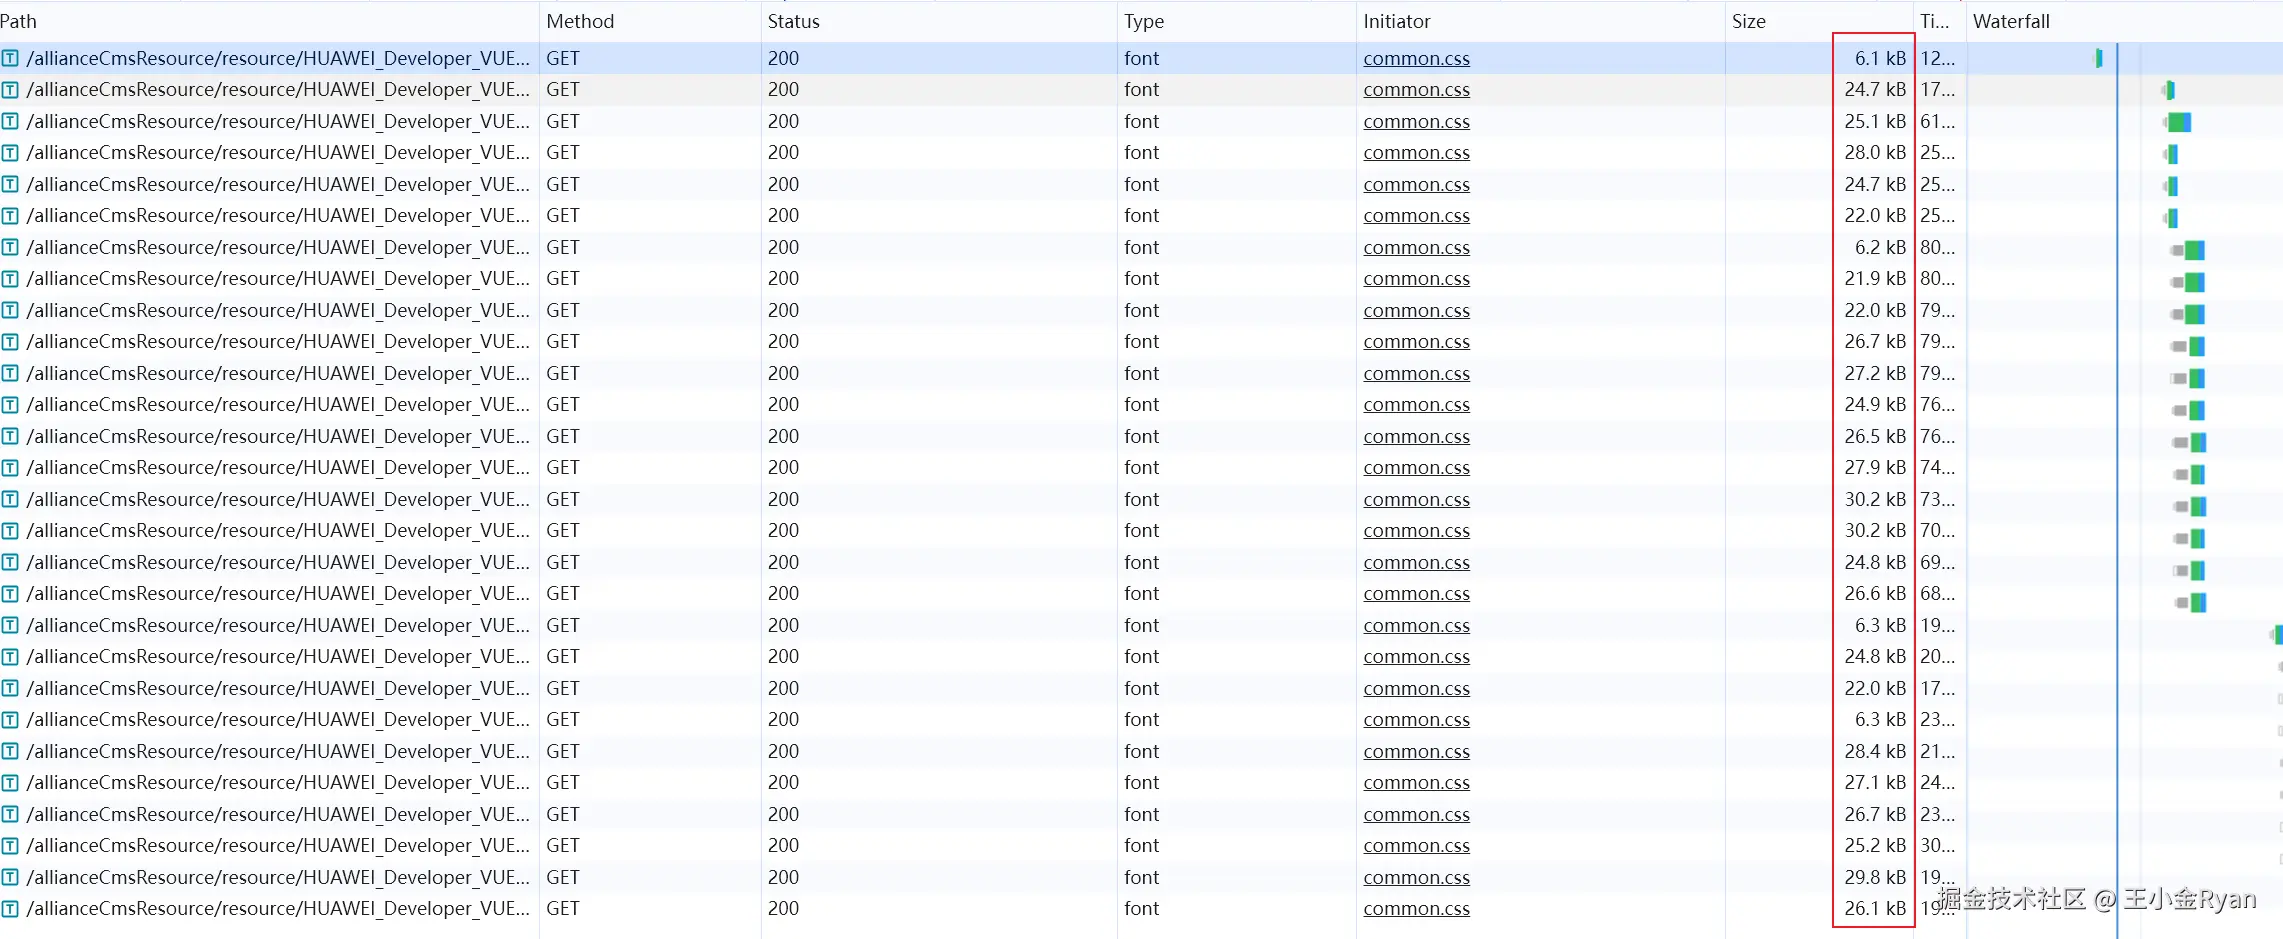Click font file icon in 26.1 kB row
The image size is (2283, 939).
tap(10, 909)
